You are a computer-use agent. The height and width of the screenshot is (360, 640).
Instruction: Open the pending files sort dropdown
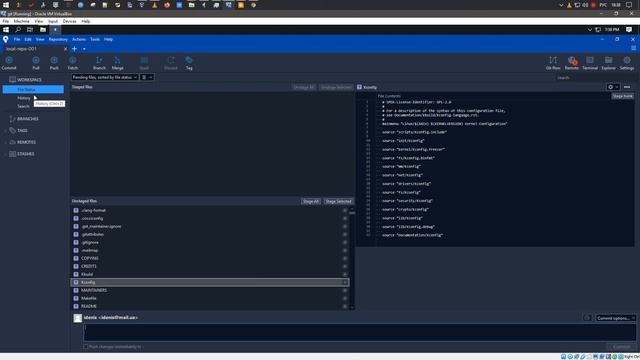(x=104, y=77)
